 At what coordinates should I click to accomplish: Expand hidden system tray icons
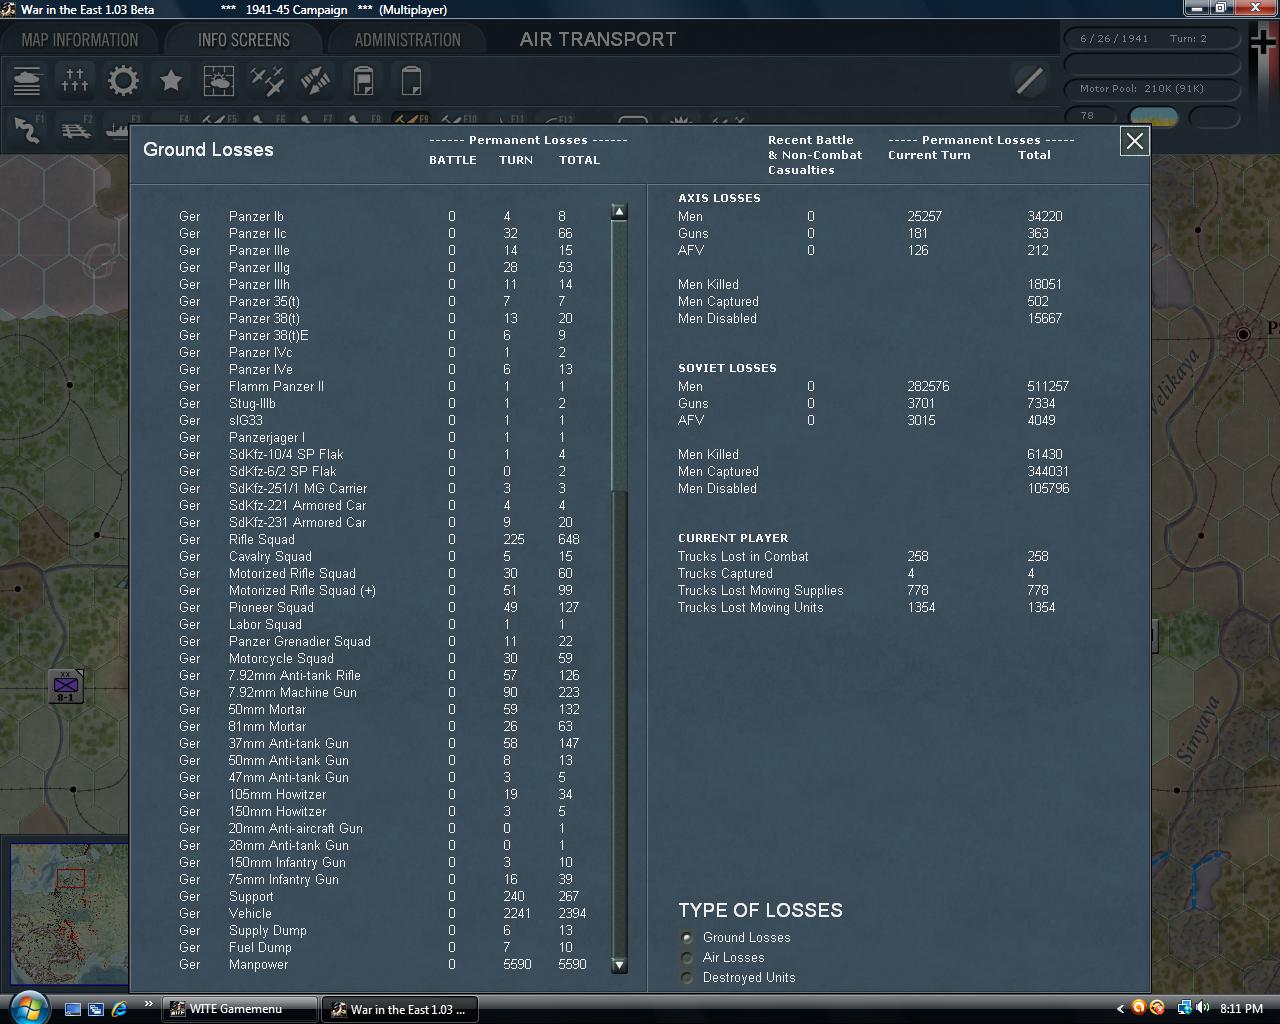coord(1120,1009)
